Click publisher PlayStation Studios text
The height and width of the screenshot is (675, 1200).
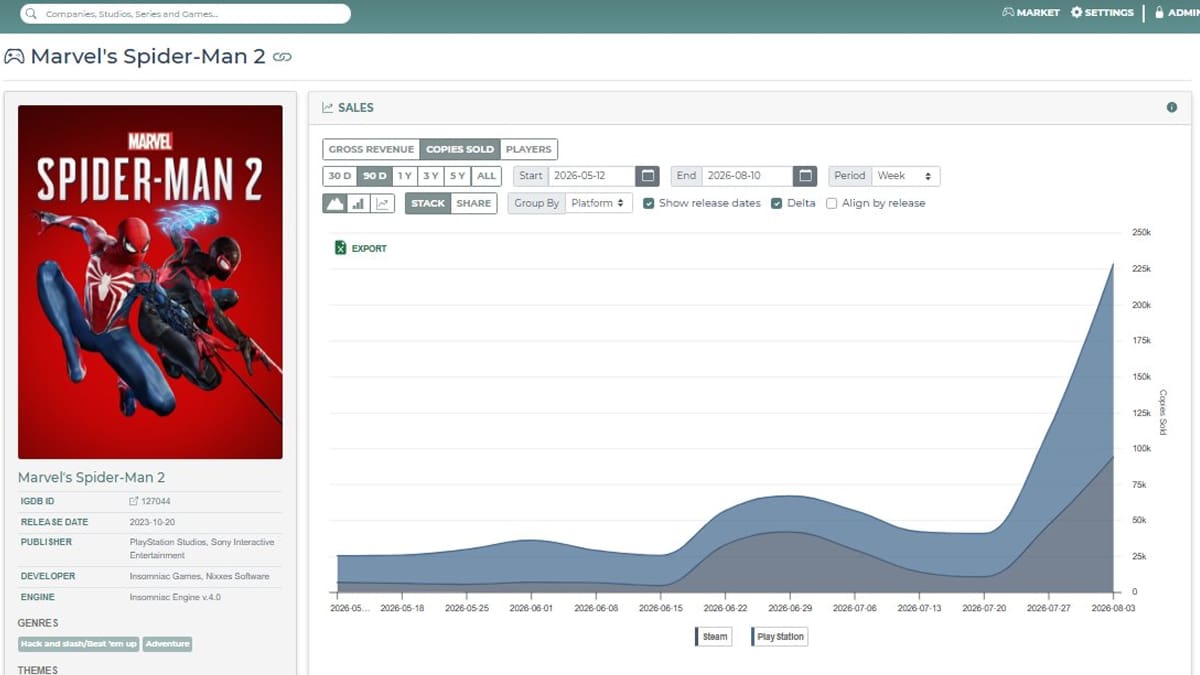pos(201,548)
